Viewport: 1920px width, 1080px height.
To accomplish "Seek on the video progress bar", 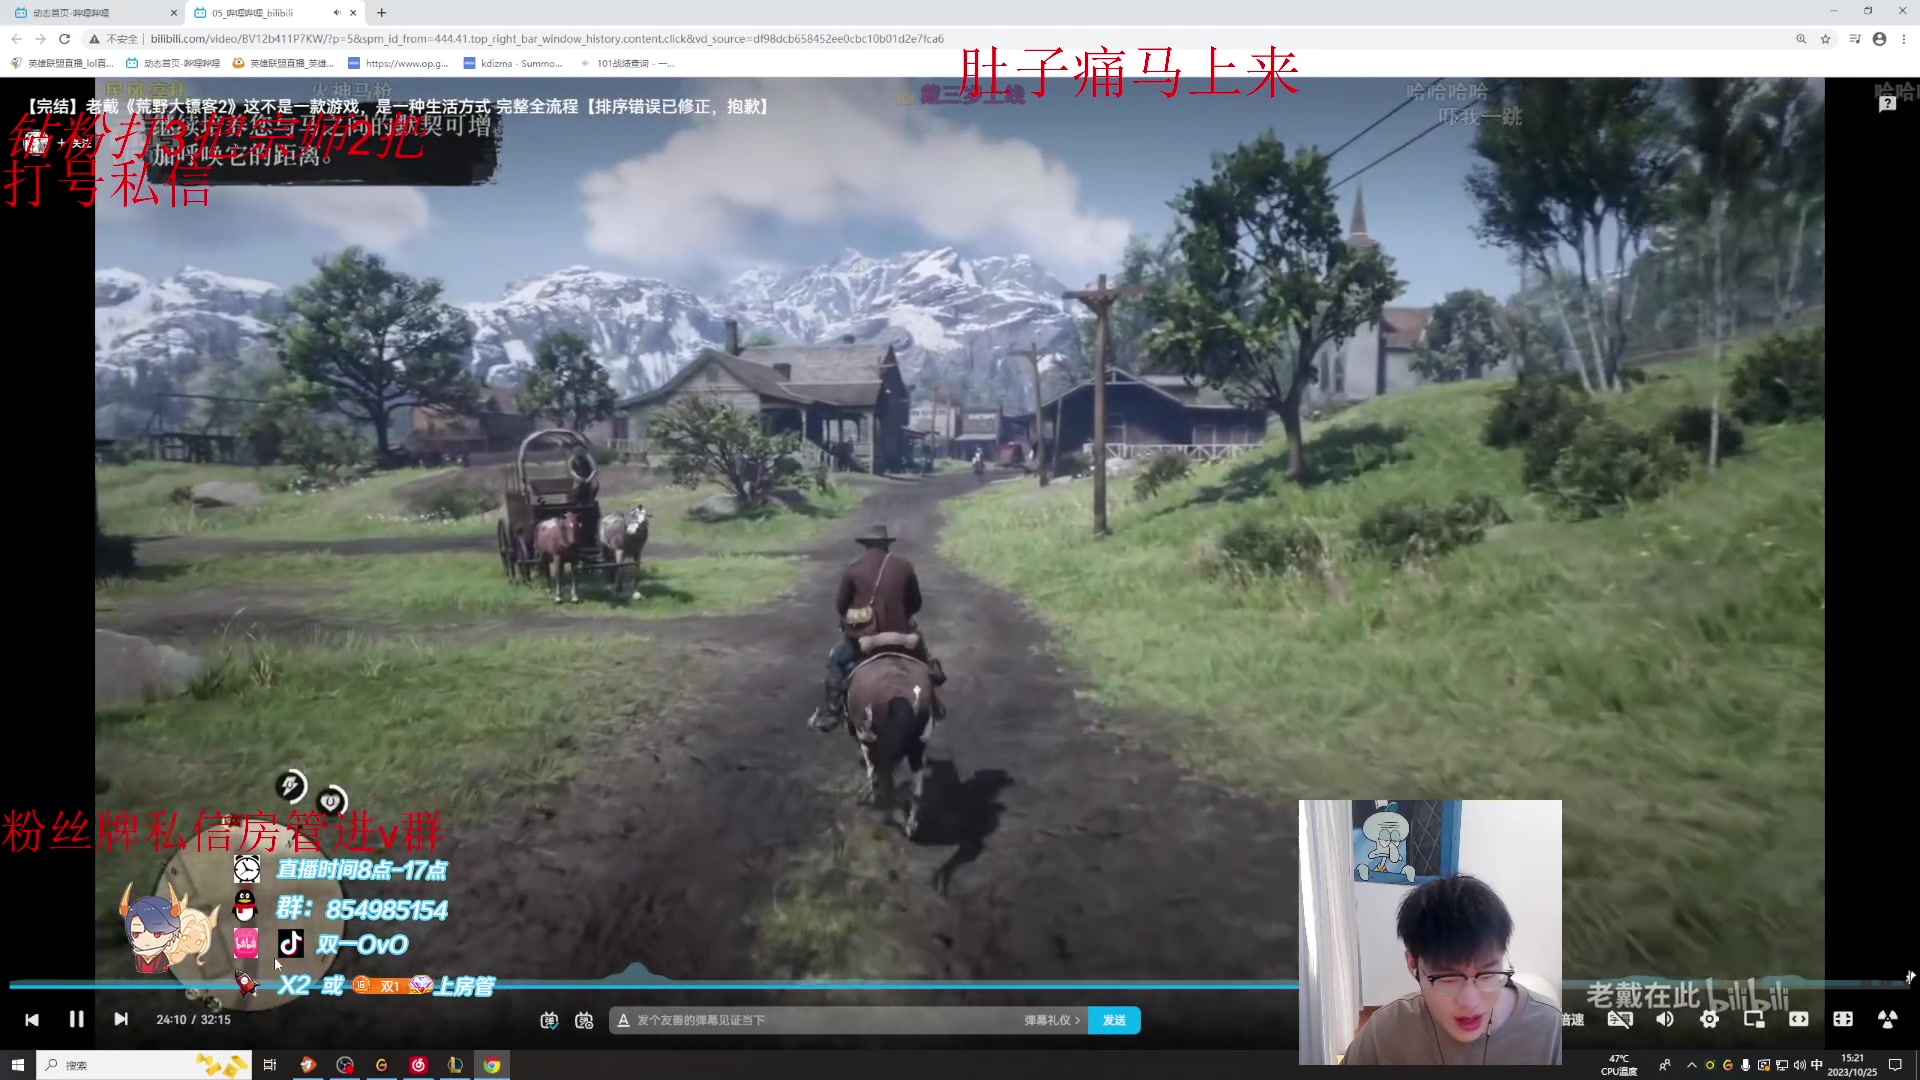I will [960, 986].
